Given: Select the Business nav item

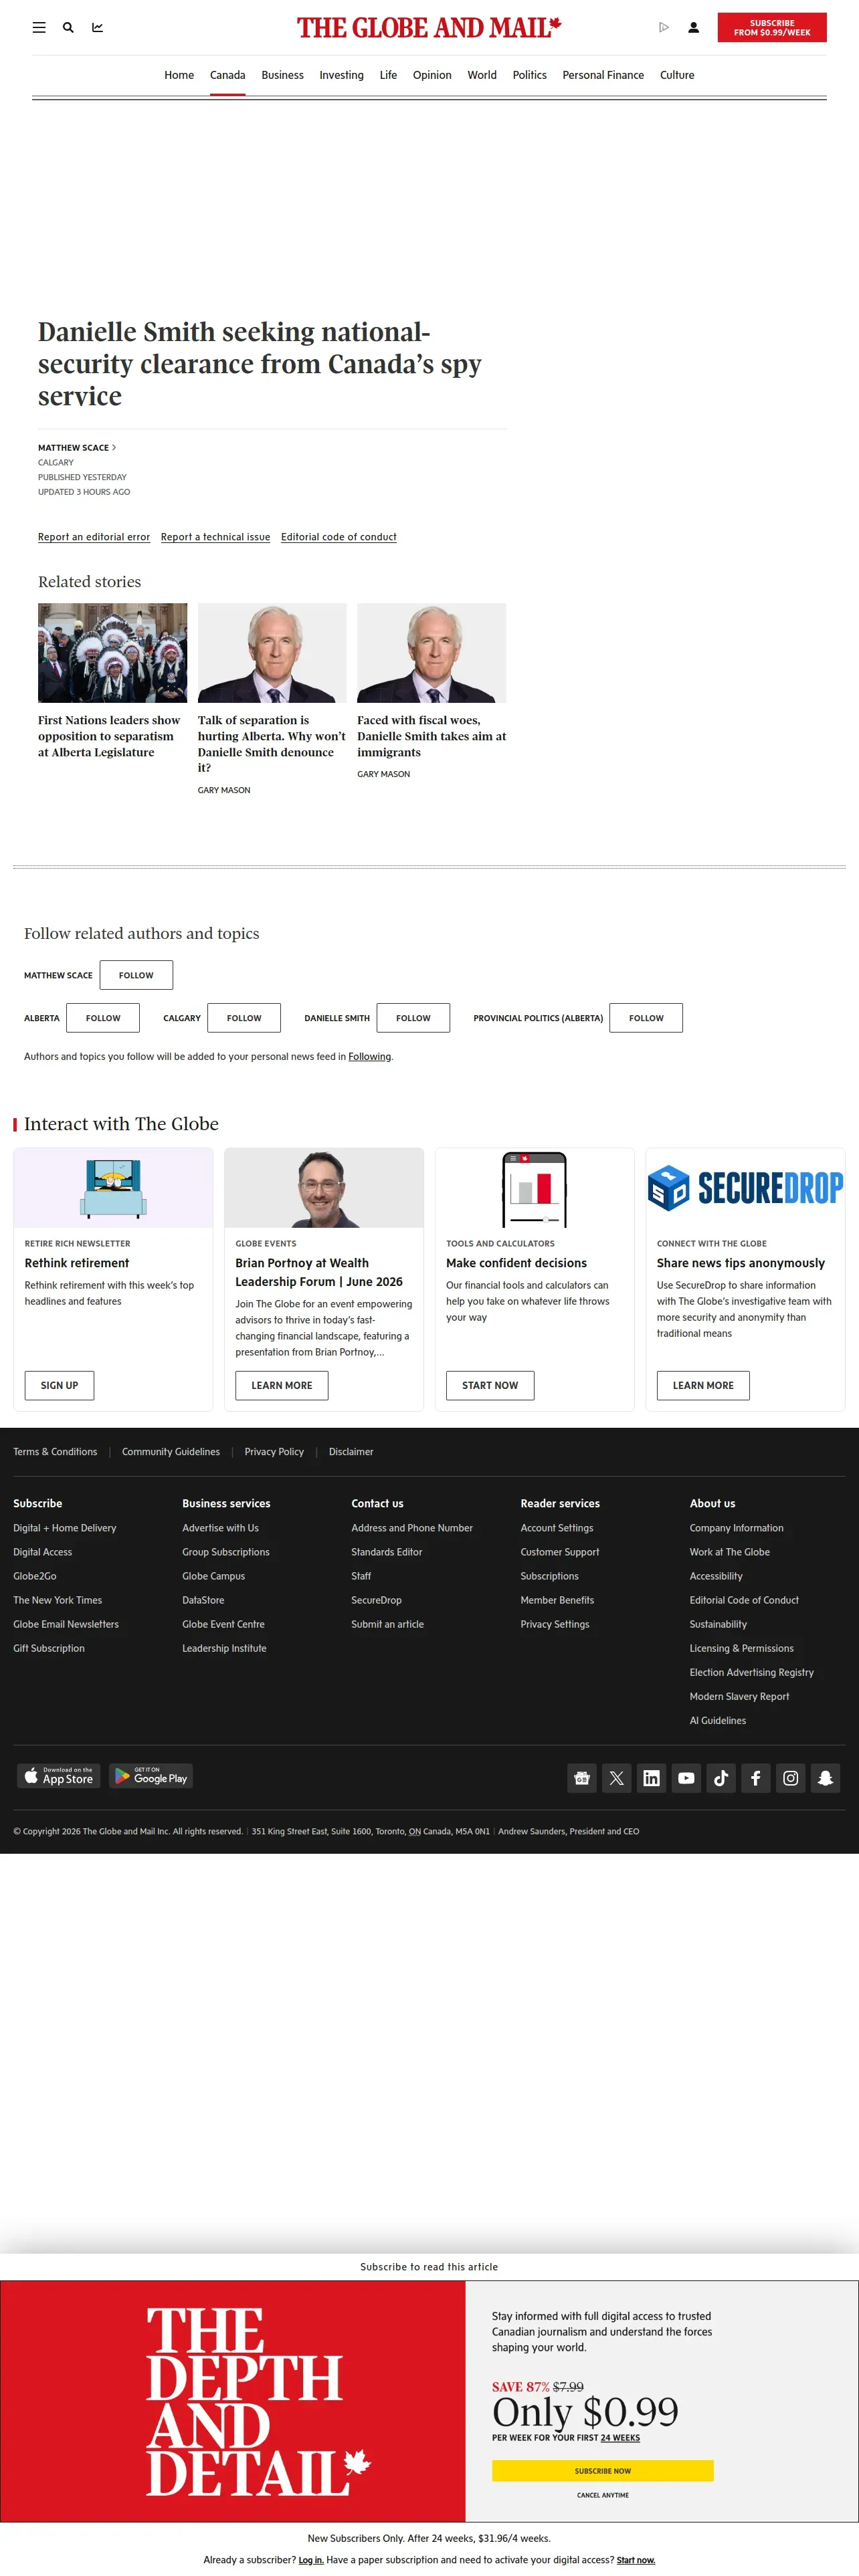Looking at the screenshot, I should [282, 75].
